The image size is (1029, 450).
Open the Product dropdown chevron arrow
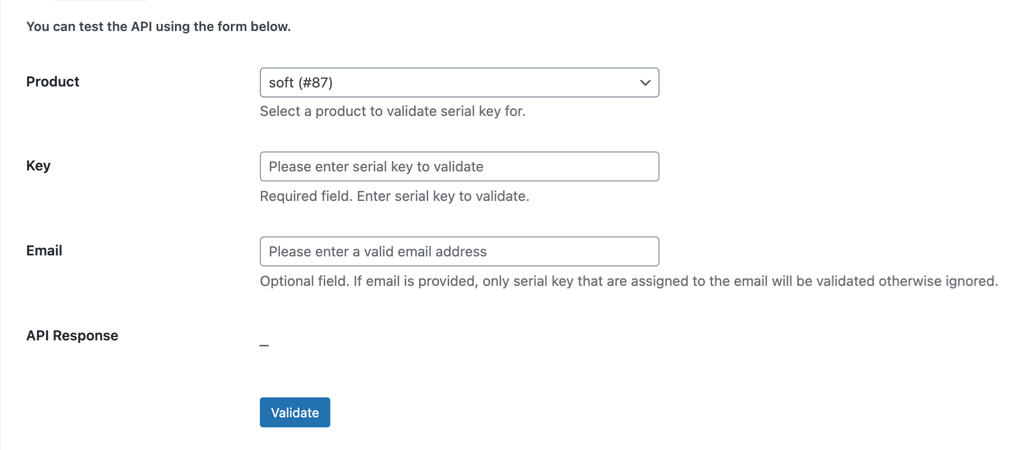645,83
